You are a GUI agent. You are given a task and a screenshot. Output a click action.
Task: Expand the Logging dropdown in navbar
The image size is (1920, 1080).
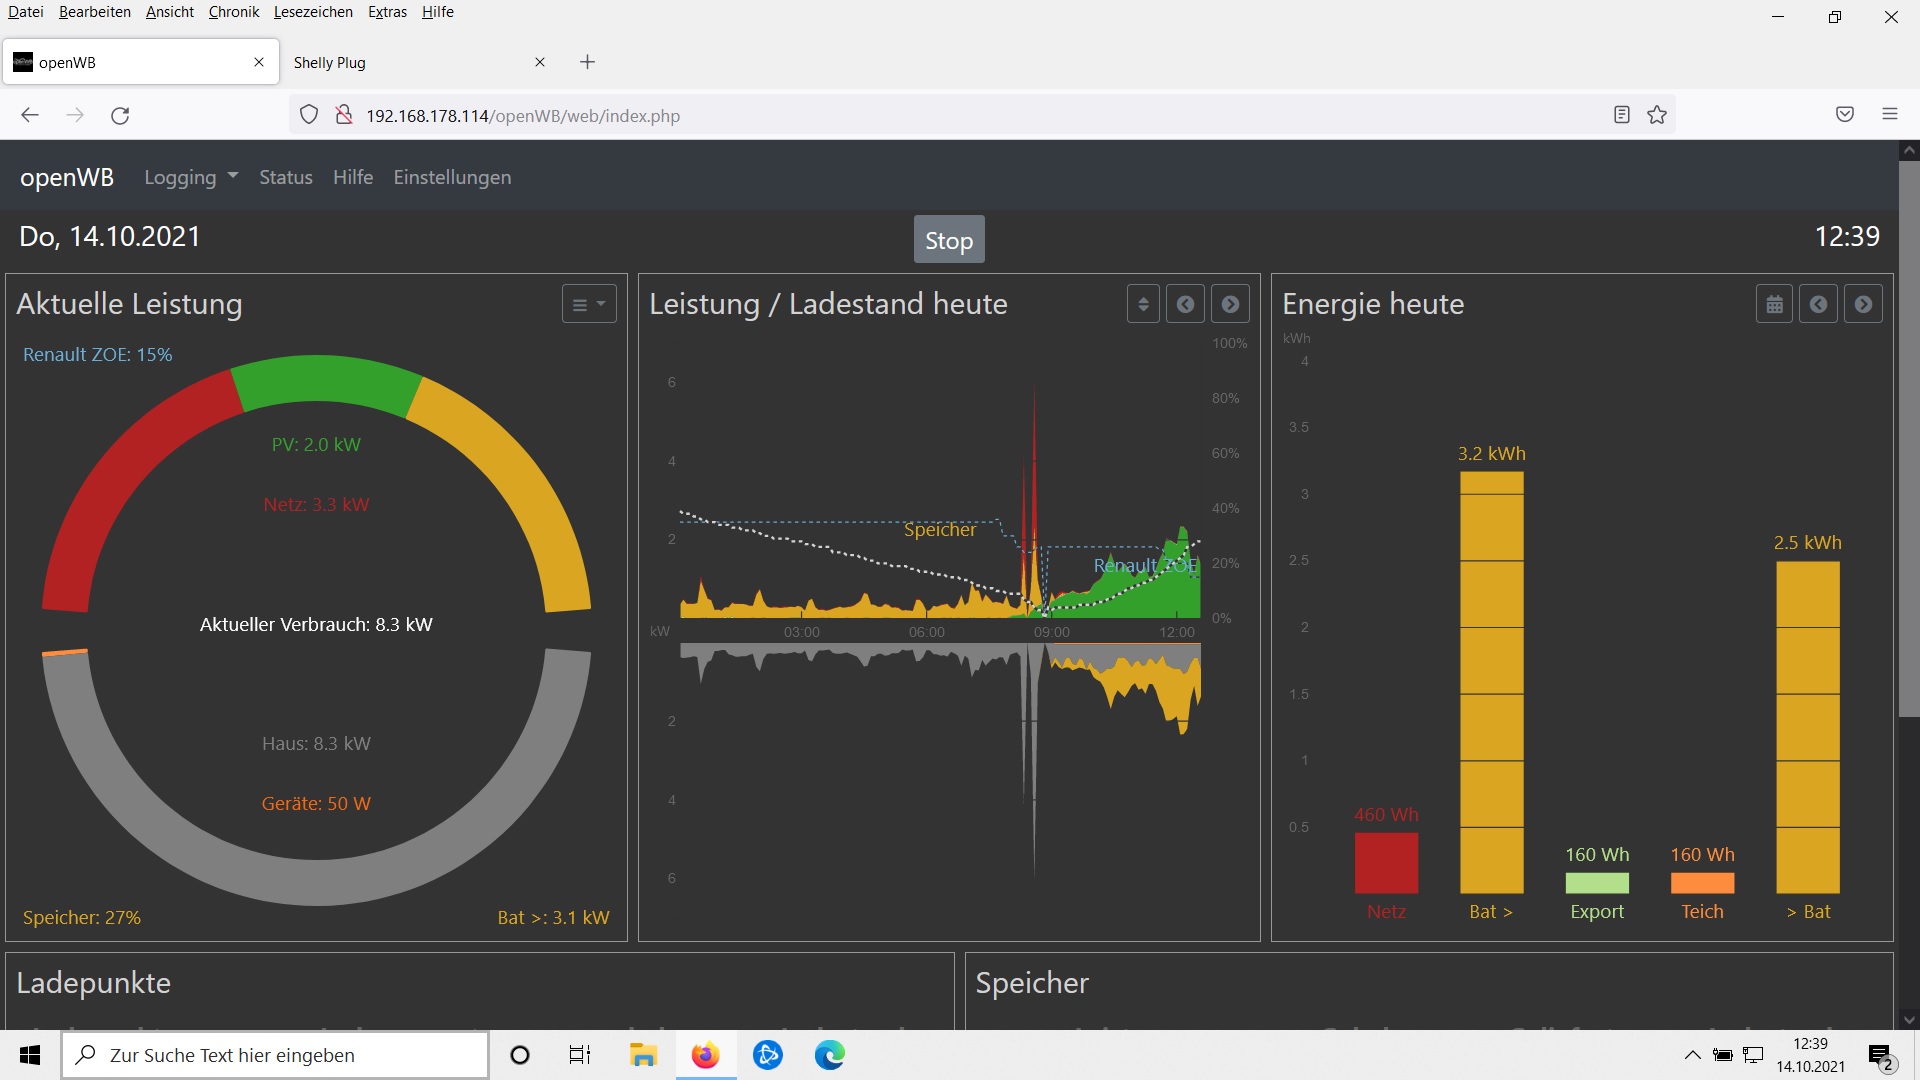pos(190,177)
